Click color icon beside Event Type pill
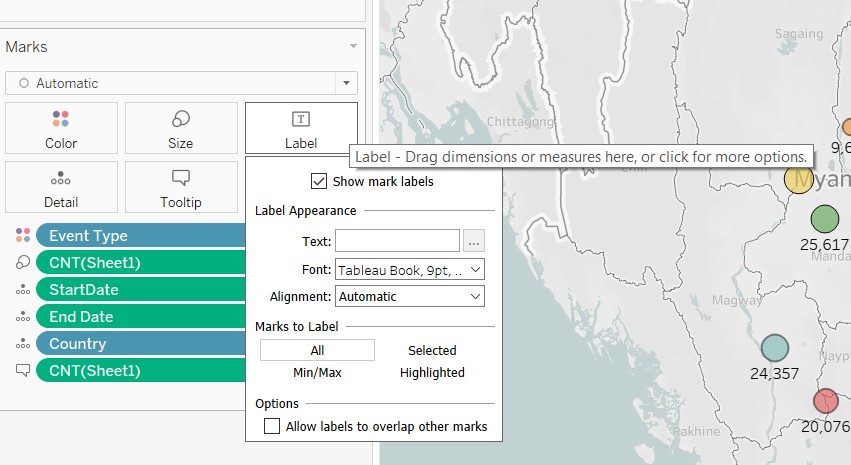Viewport: 851px width, 465px height. [22, 236]
